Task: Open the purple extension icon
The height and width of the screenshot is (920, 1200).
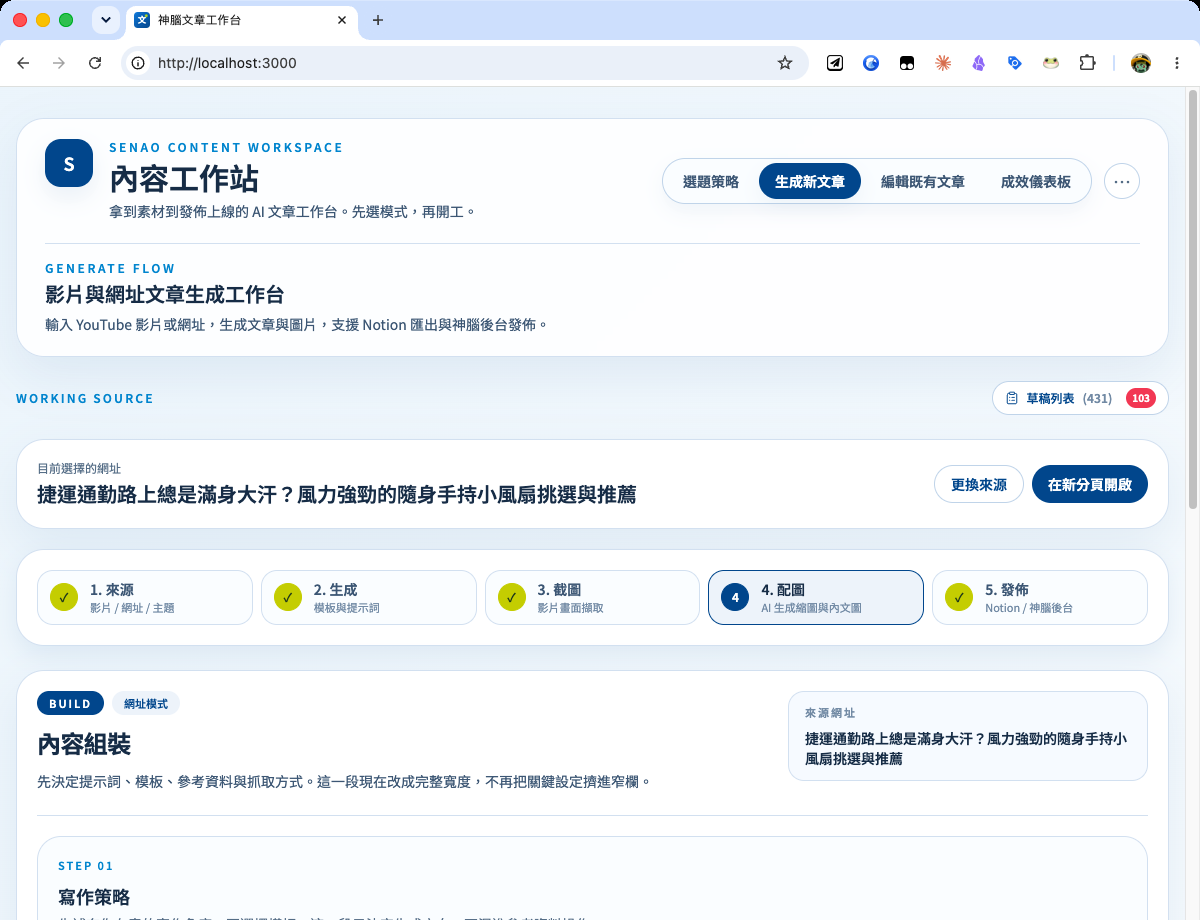Action: tap(979, 63)
